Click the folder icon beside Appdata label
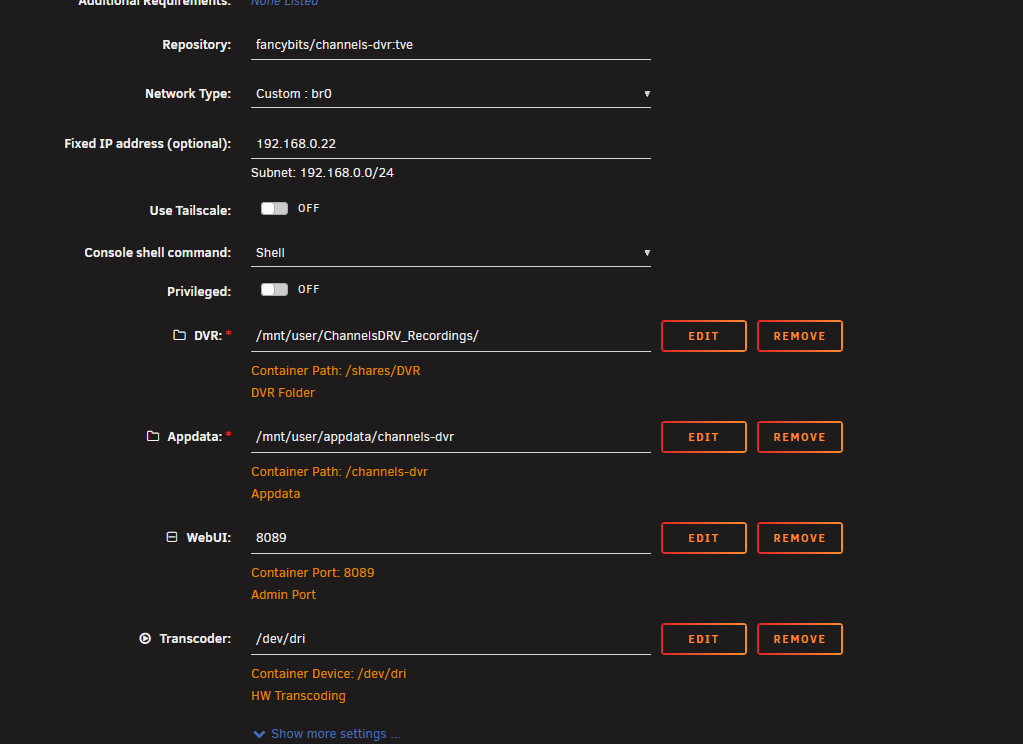The height and width of the screenshot is (744, 1023). click(x=153, y=436)
